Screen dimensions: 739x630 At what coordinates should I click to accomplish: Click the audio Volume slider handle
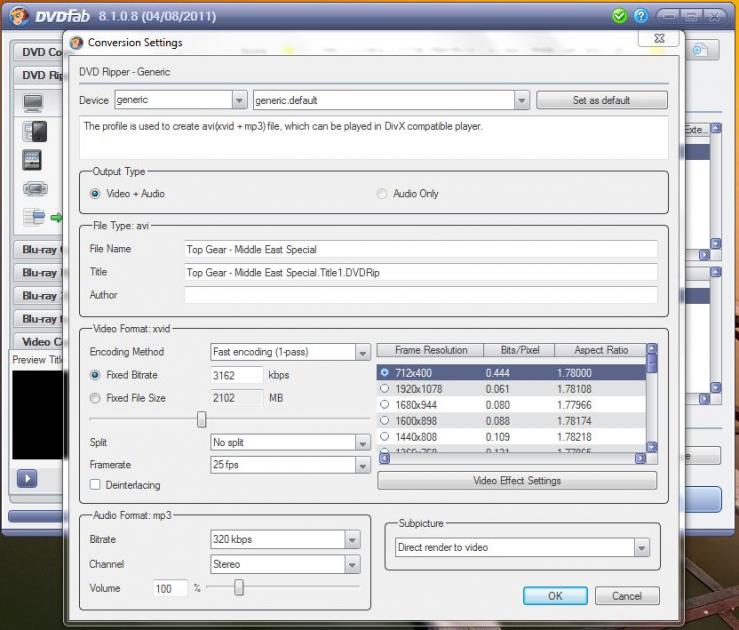click(x=238, y=588)
